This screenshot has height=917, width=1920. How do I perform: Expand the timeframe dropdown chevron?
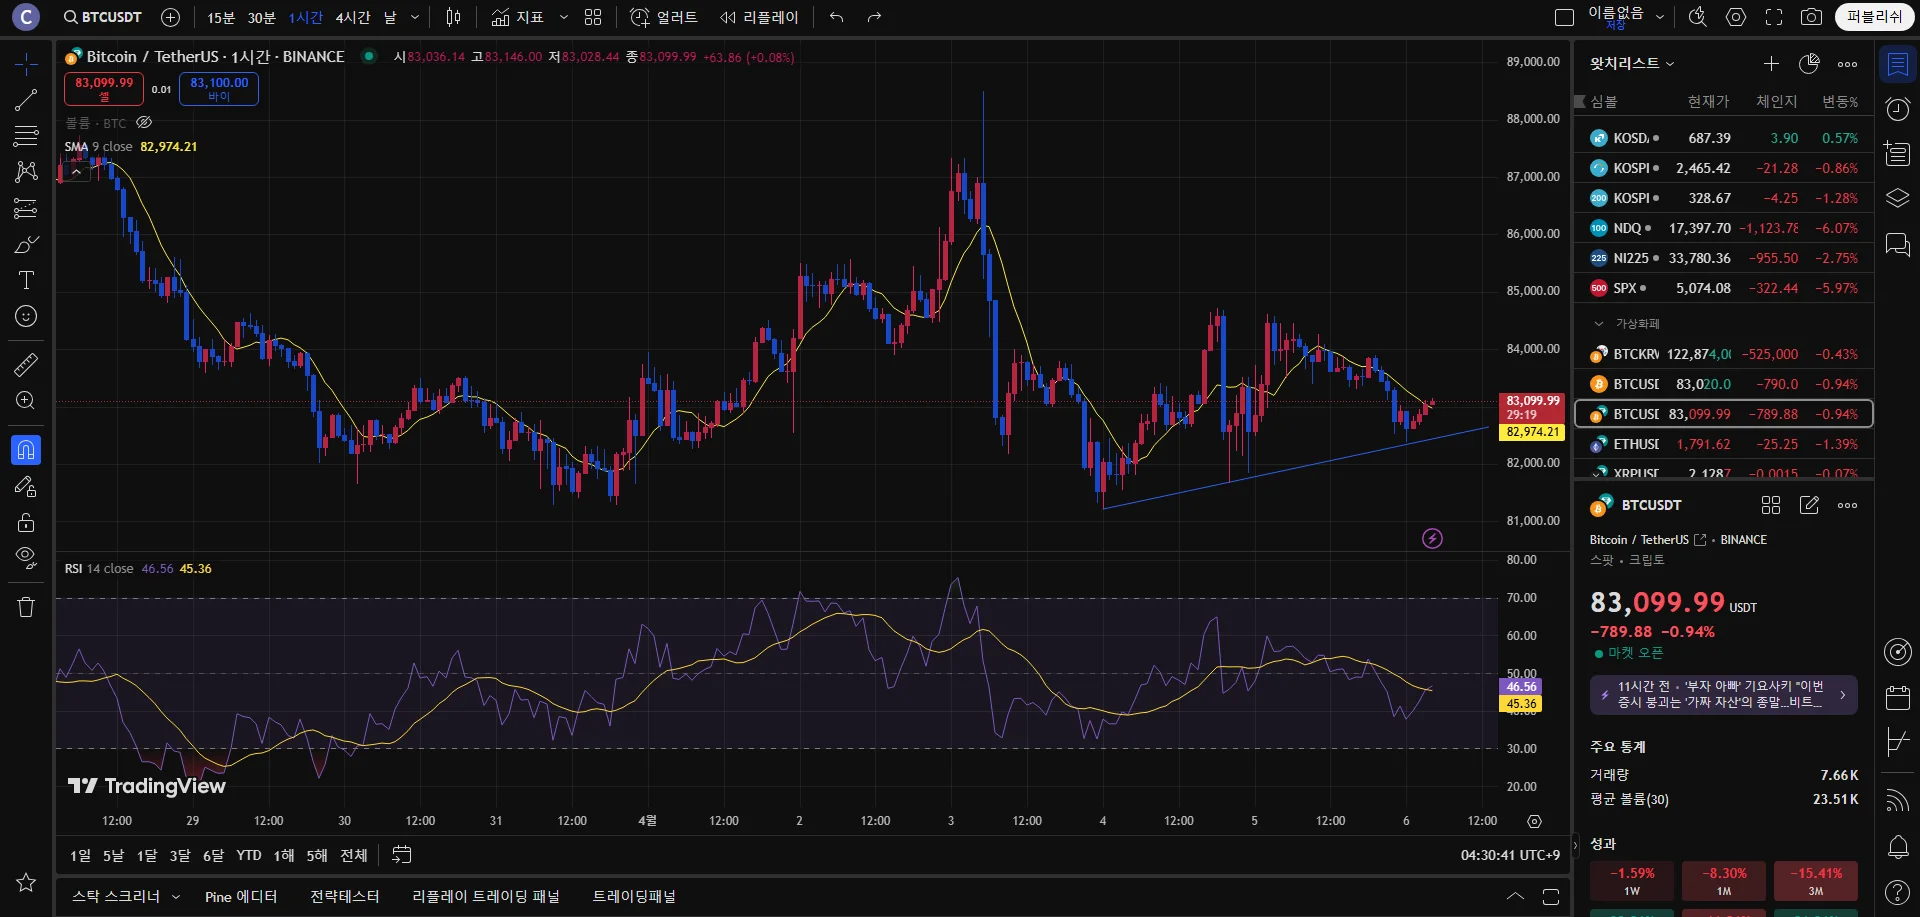[x=415, y=17]
